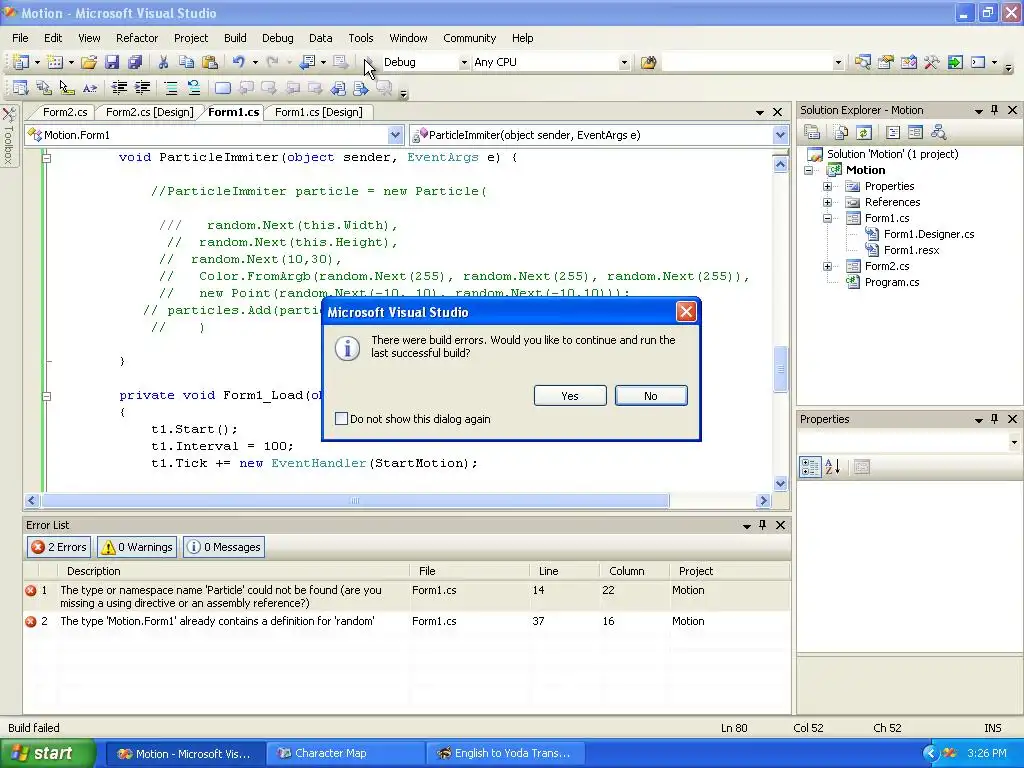Collapse the Form1.cs node in solution tree
This screenshot has height=768, width=1024.
click(x=827, y=218)
